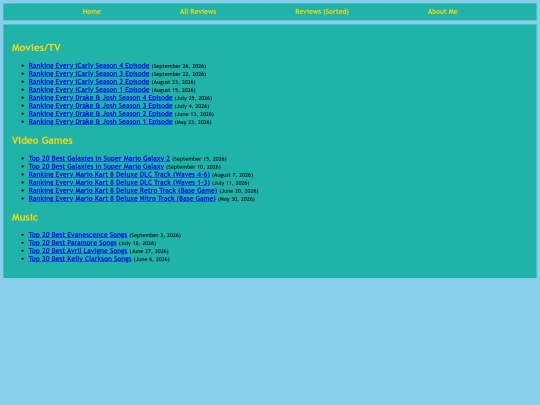Image resolution: width=540 pixels, height=405 pixels.
Task: Open Drake & Josh Season 4 ranking
Action: (101, 97)
